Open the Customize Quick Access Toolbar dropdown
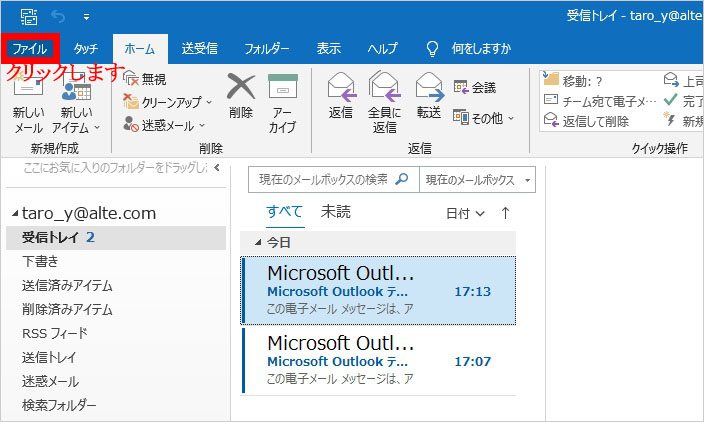 [x=86, y=18]
